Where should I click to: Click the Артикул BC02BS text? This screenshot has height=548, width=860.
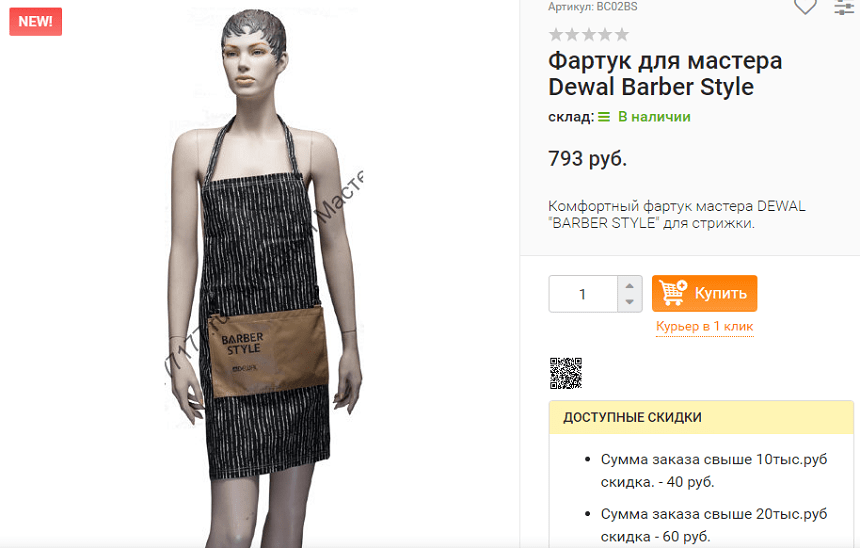(x=593, y=7)
